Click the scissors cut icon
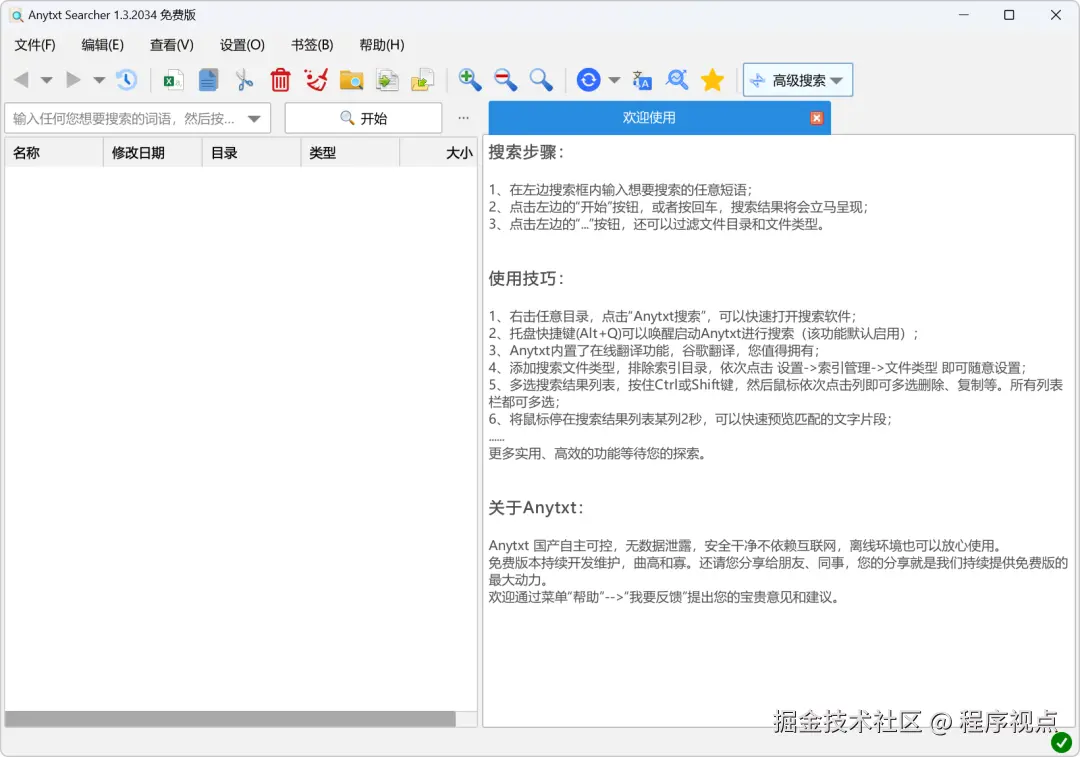This screenshot has width=1080, height=757. [x=244, y=80]
